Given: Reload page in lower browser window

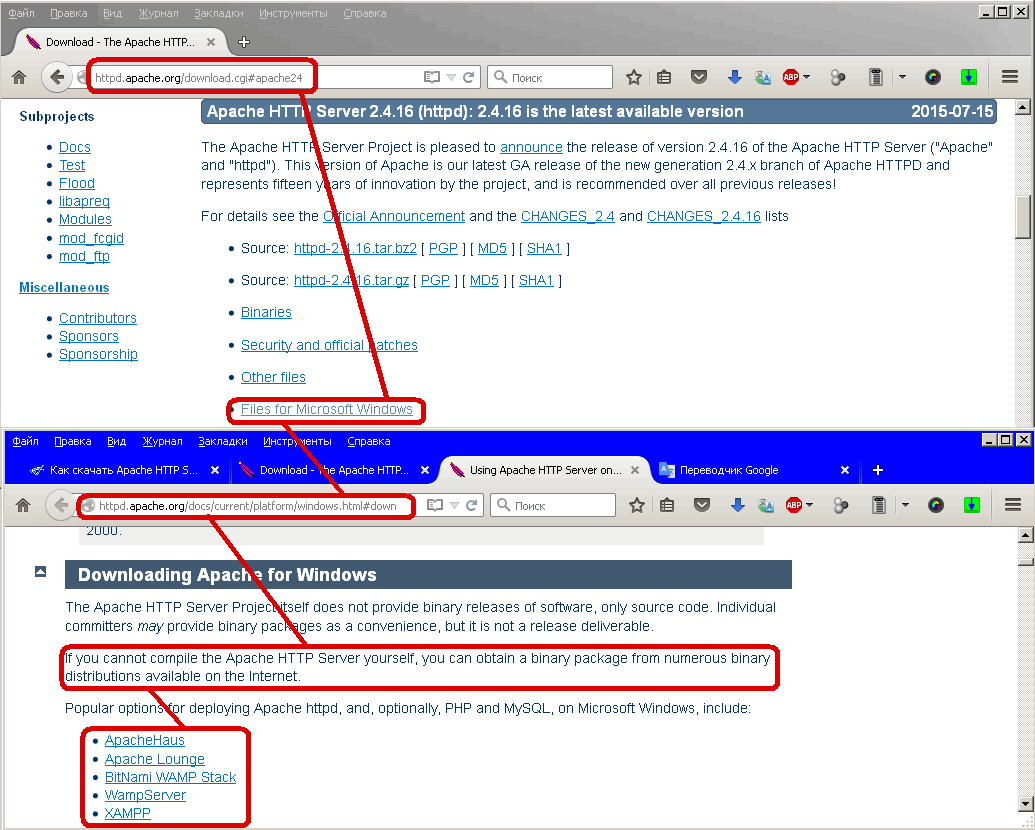Looking at the screenshot, I should (x=471, y=505).
